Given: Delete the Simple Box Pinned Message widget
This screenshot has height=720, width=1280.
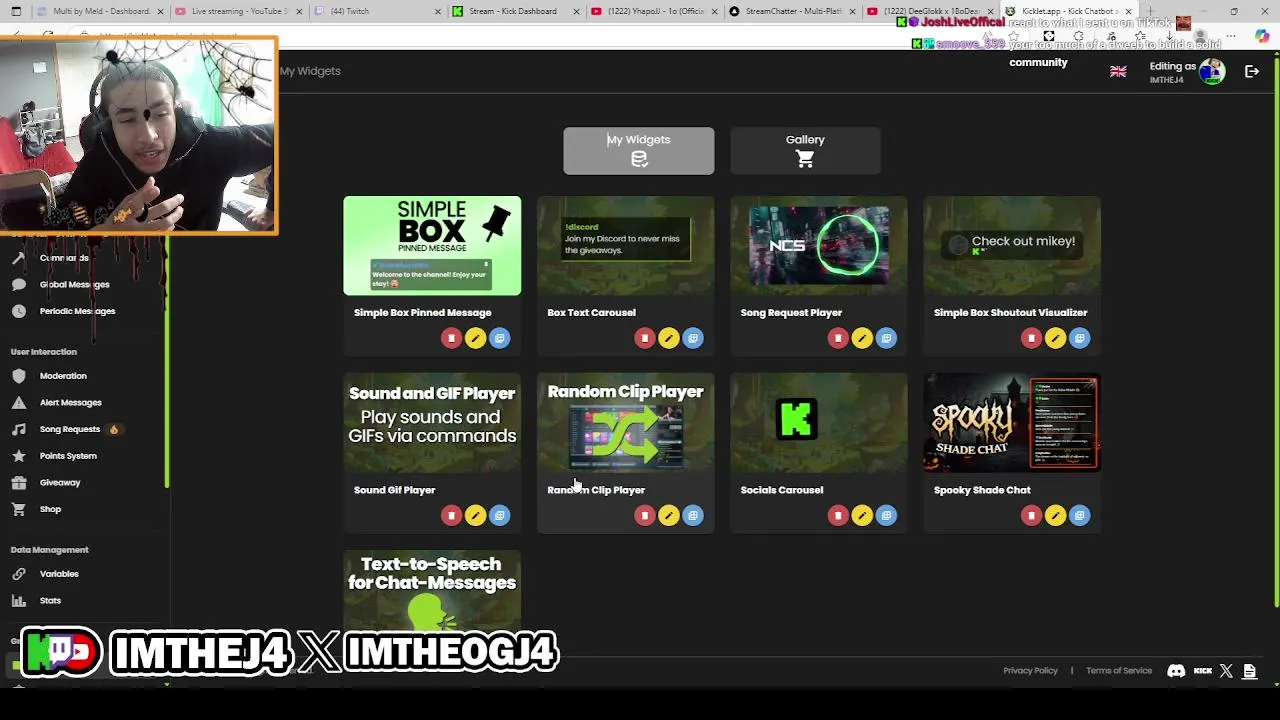Looking at the screenshot, I should click(x=451, y=338).
